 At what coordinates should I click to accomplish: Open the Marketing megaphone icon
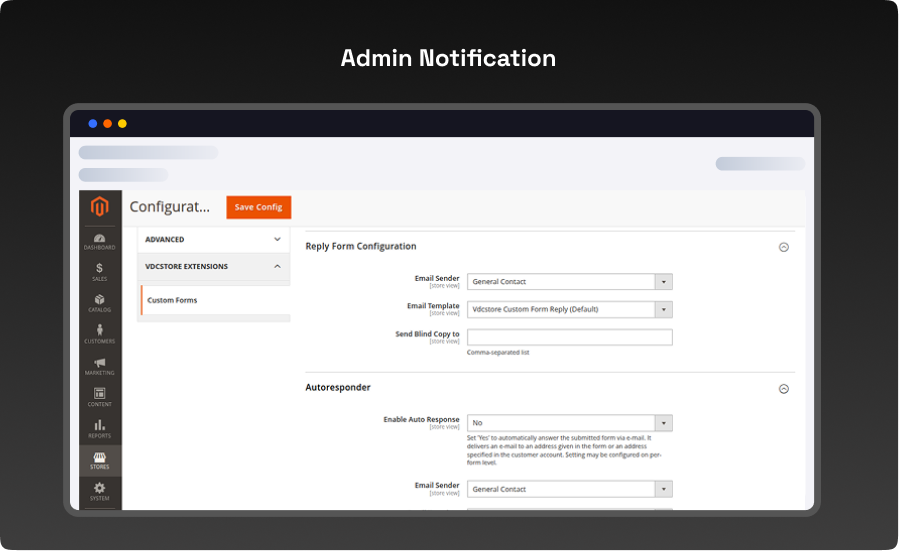point(99,365)
